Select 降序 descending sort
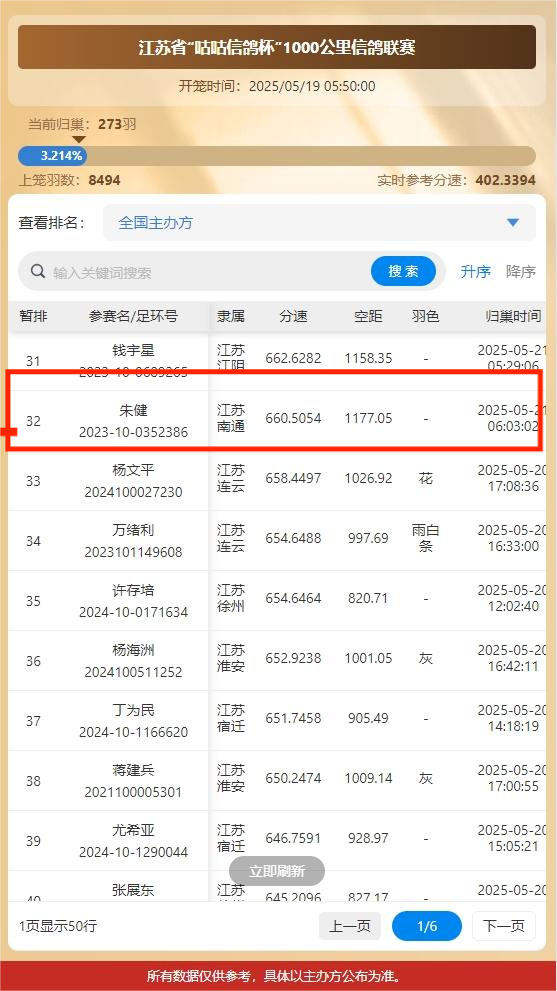Viewport: 557px width, 991px height. click(521, 272)
